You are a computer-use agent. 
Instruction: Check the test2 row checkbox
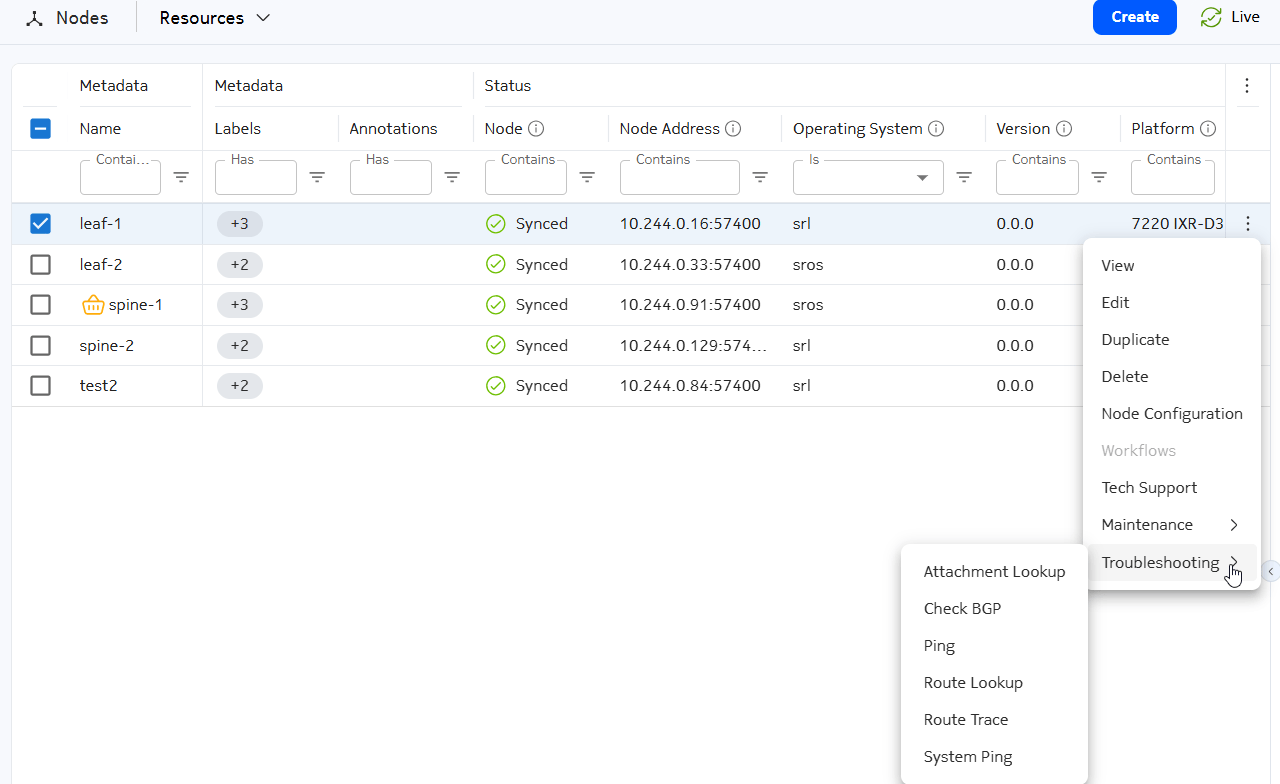click(40, 386)
